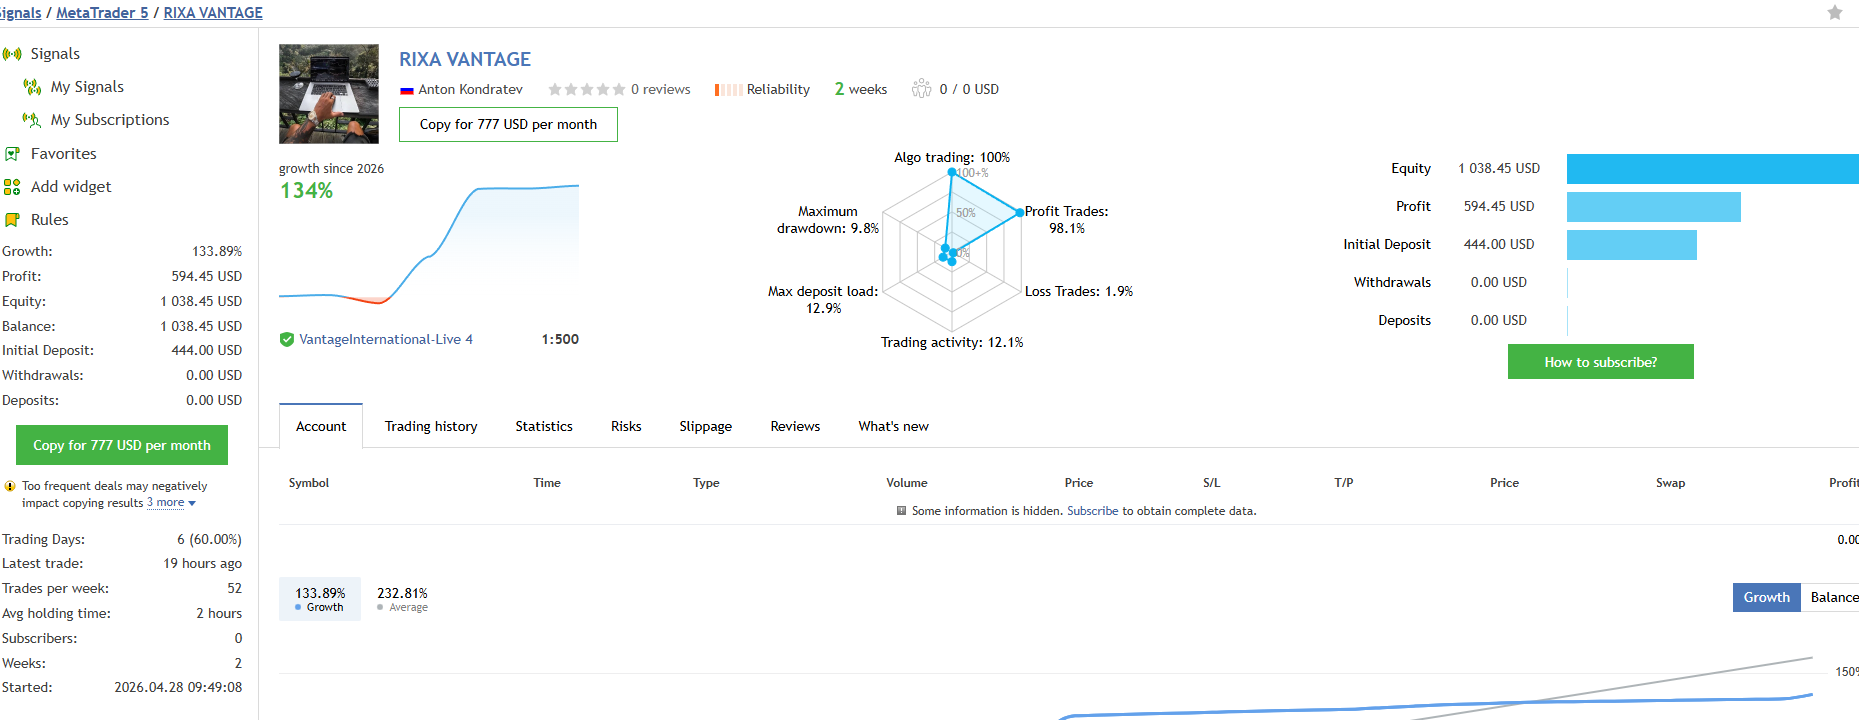The image size is (1859, 720).
Task: Expand the '3 more' warnings dropdown
Action: [171, 503]
